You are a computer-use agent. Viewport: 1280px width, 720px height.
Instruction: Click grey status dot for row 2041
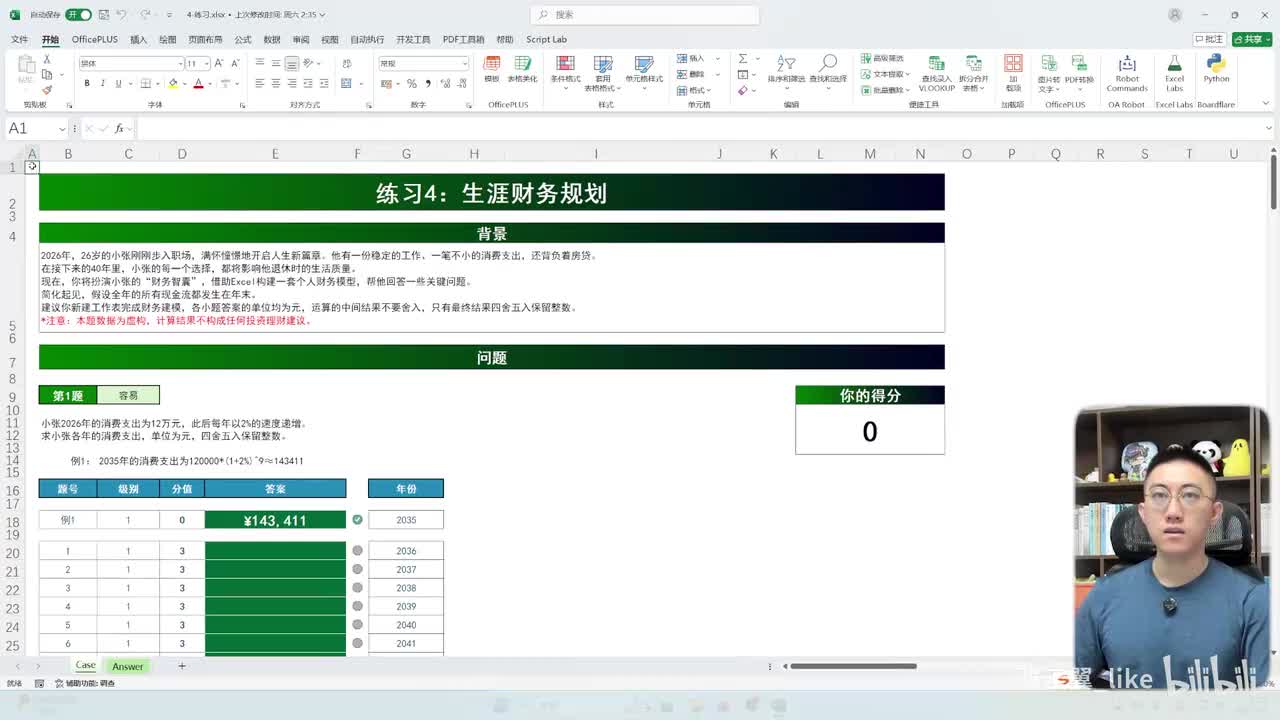click(x=357, y=643)
